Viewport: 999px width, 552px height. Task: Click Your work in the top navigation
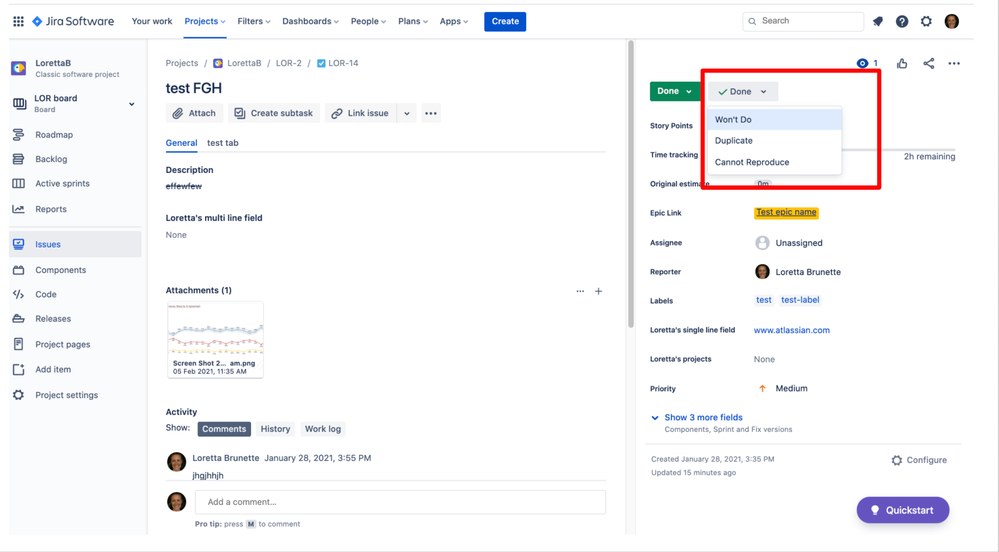pyautogui.click(x=152, y=21)
